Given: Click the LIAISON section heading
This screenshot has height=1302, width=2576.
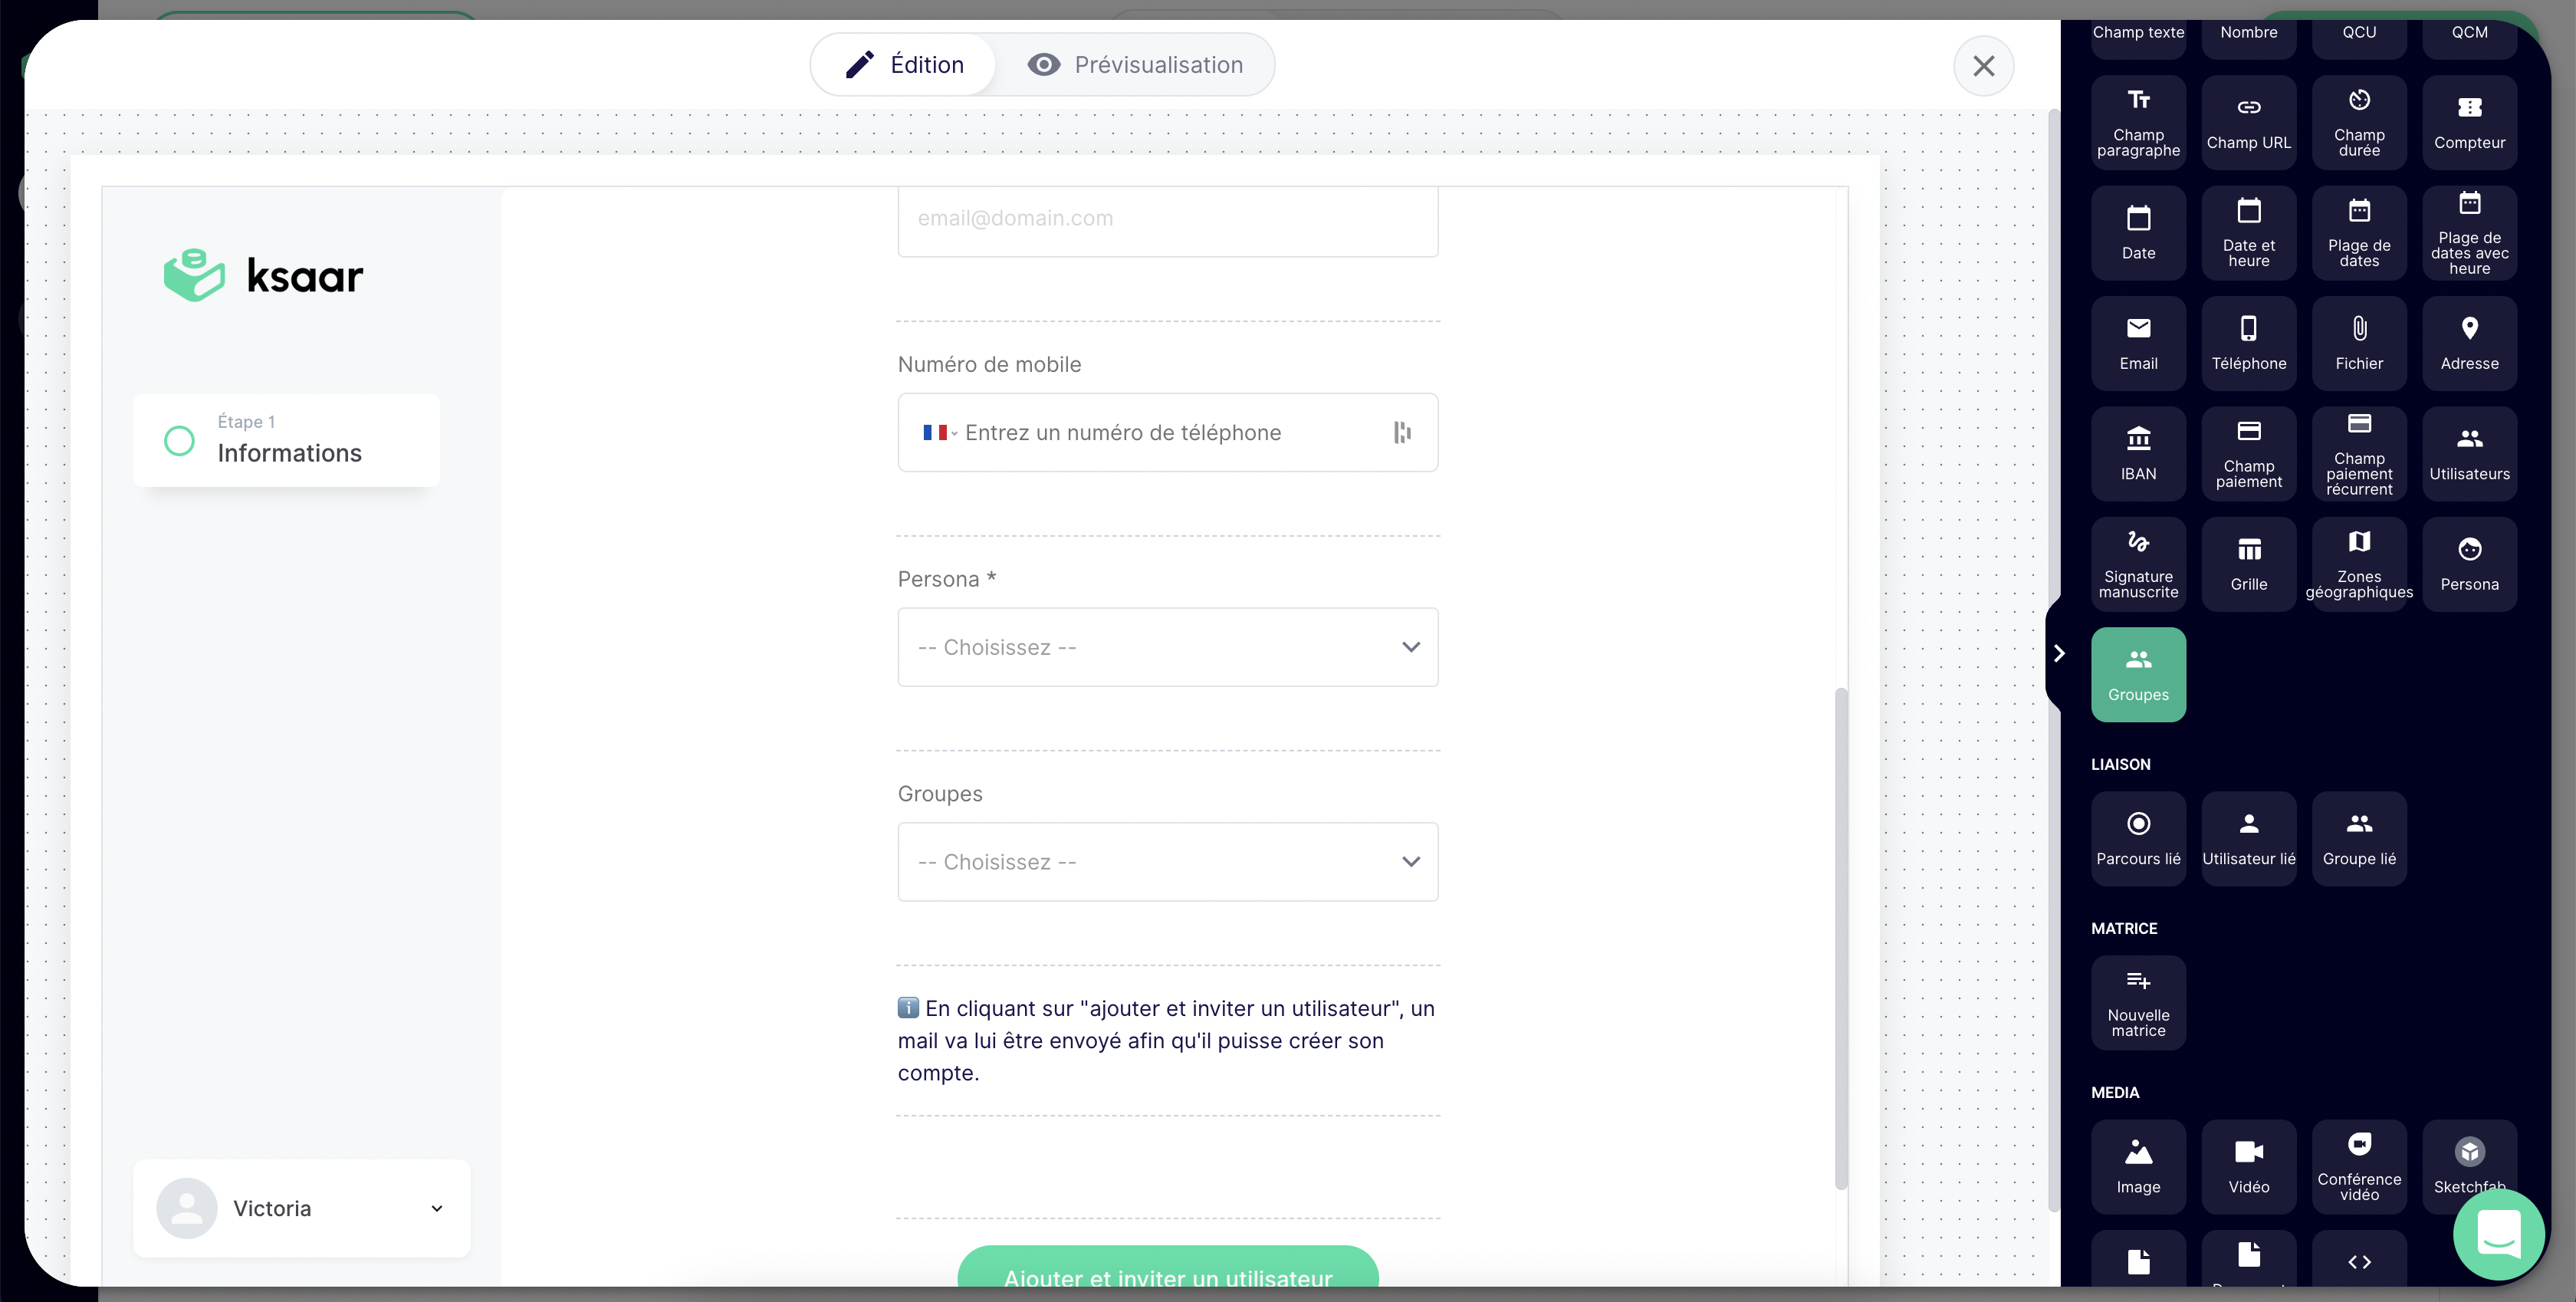Looking at the screenshot, I should 2120,764.
